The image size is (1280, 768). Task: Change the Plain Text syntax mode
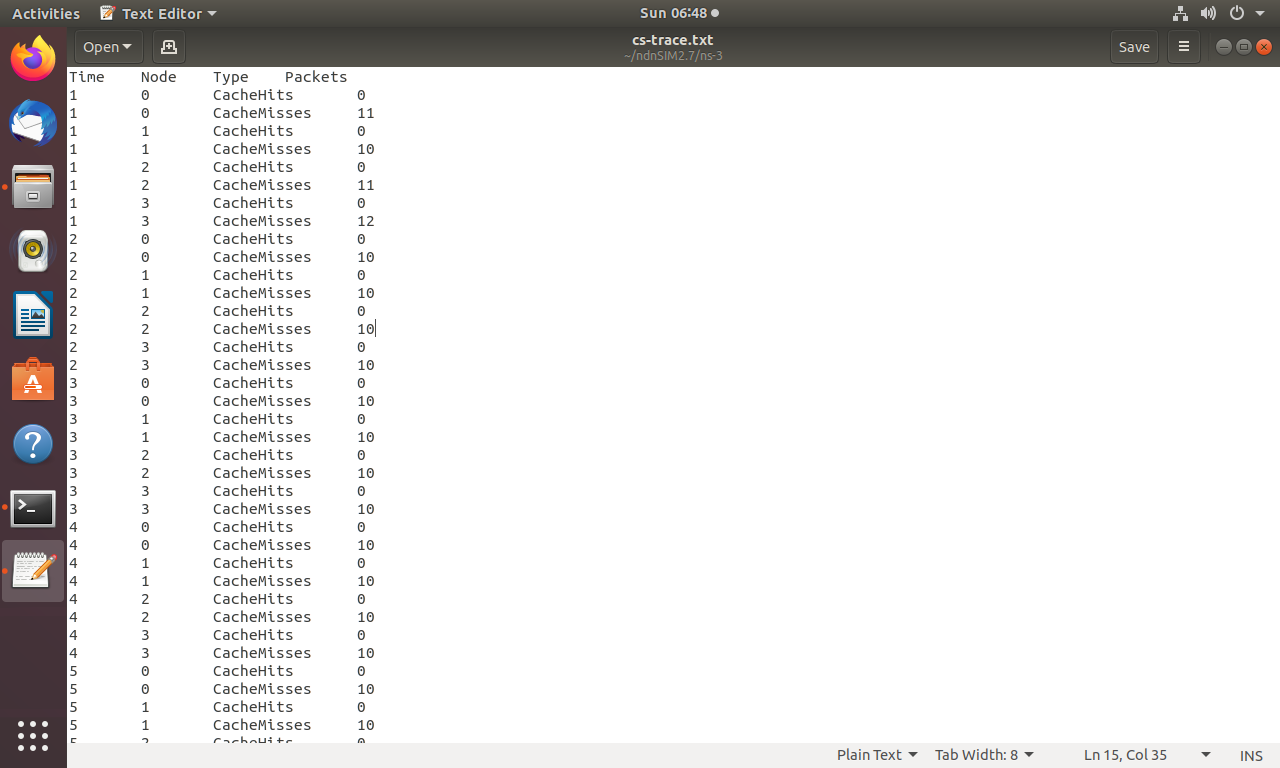tap(876, 755)
